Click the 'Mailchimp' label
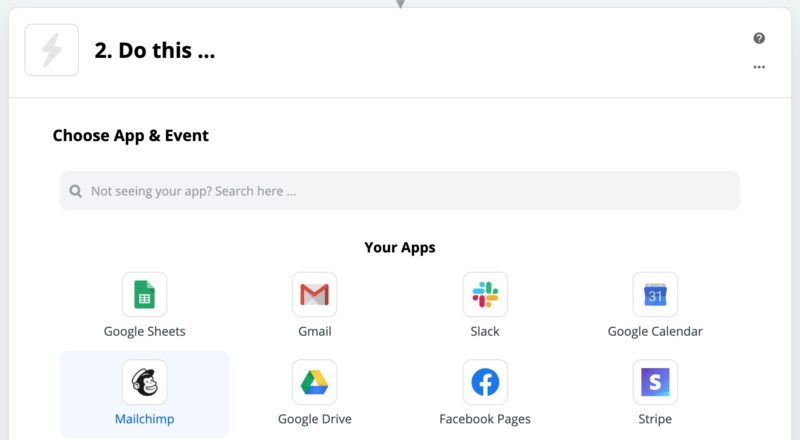This screenshot has height=440, width=800. click(144, 419)
